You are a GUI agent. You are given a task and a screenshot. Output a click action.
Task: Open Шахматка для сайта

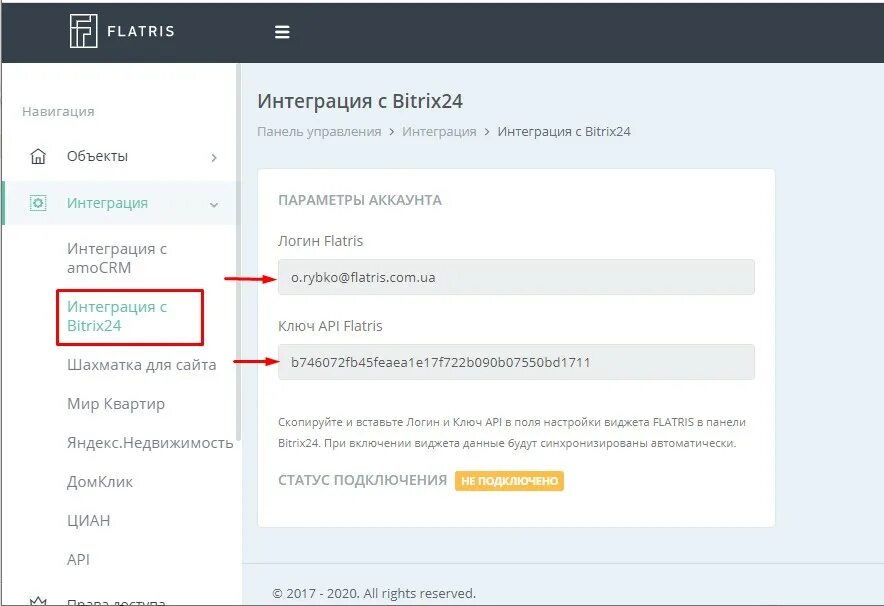[x=142, y=365]
